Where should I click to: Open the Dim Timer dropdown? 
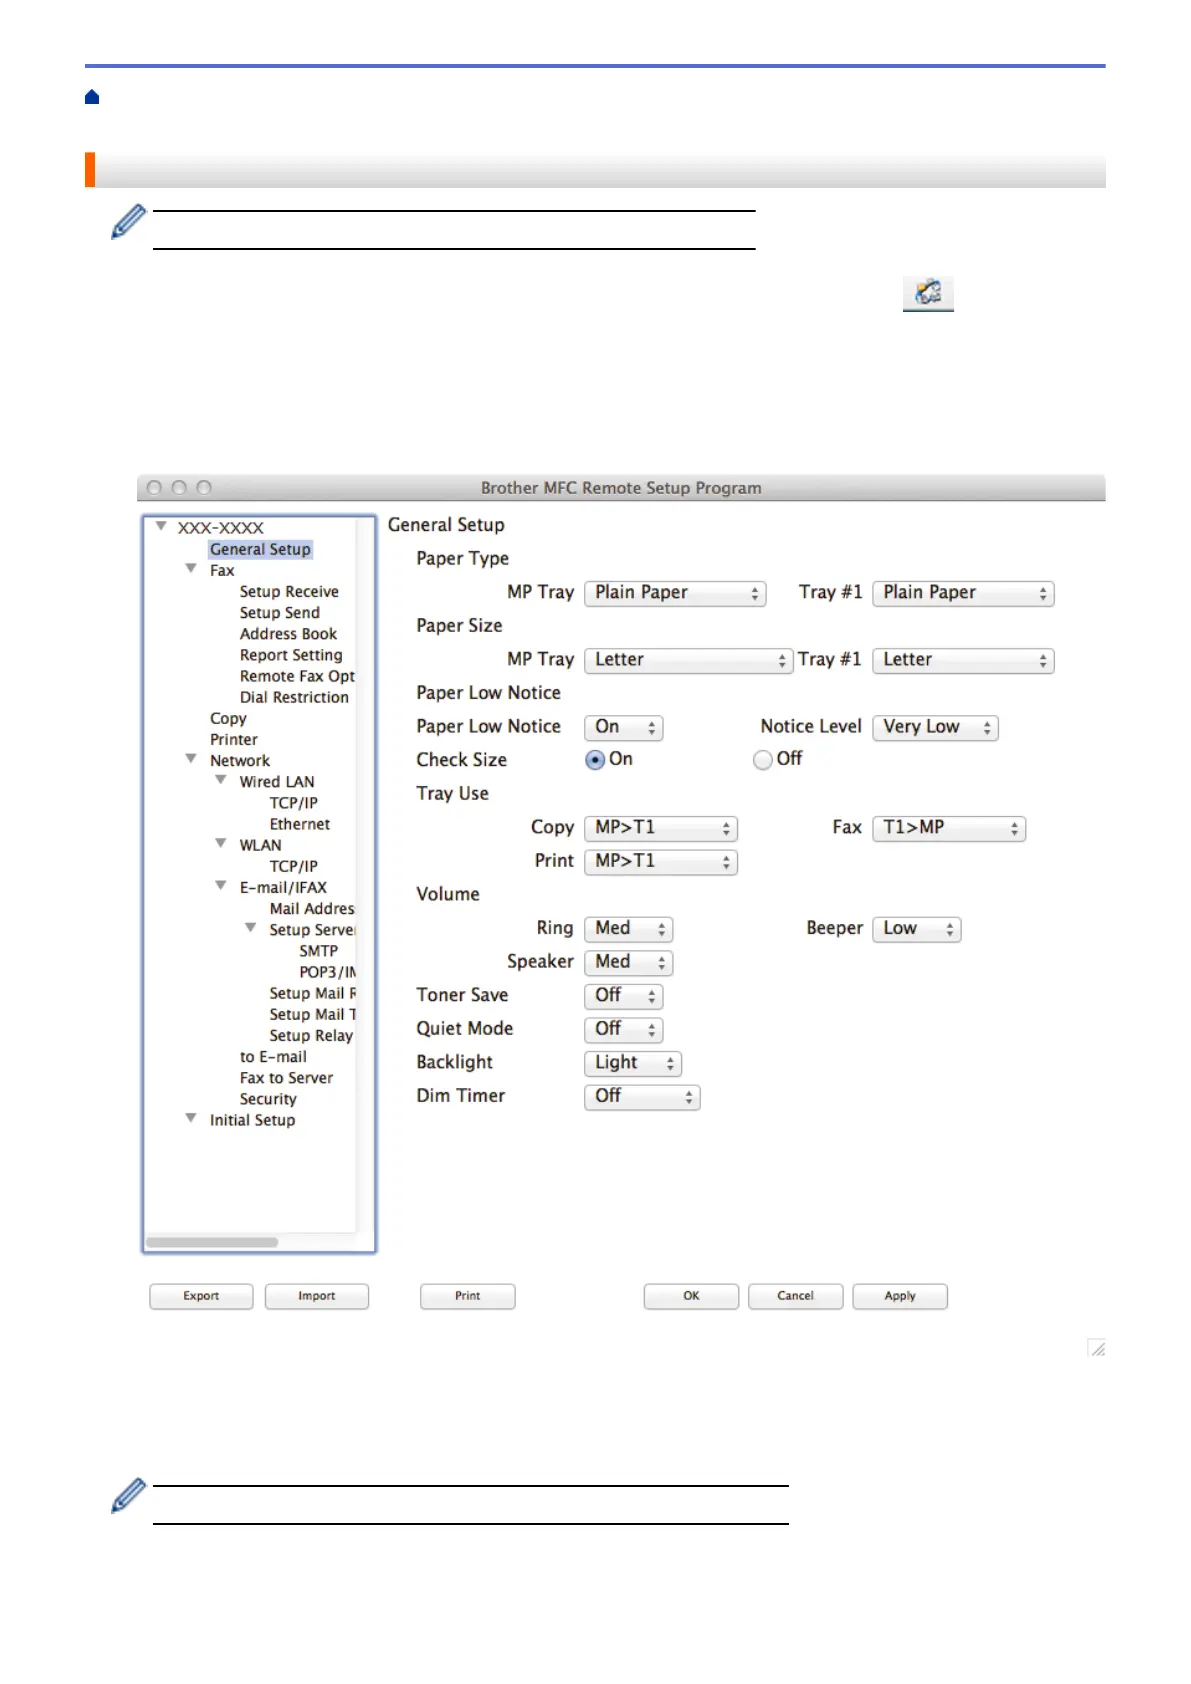tap(641, 1096)
